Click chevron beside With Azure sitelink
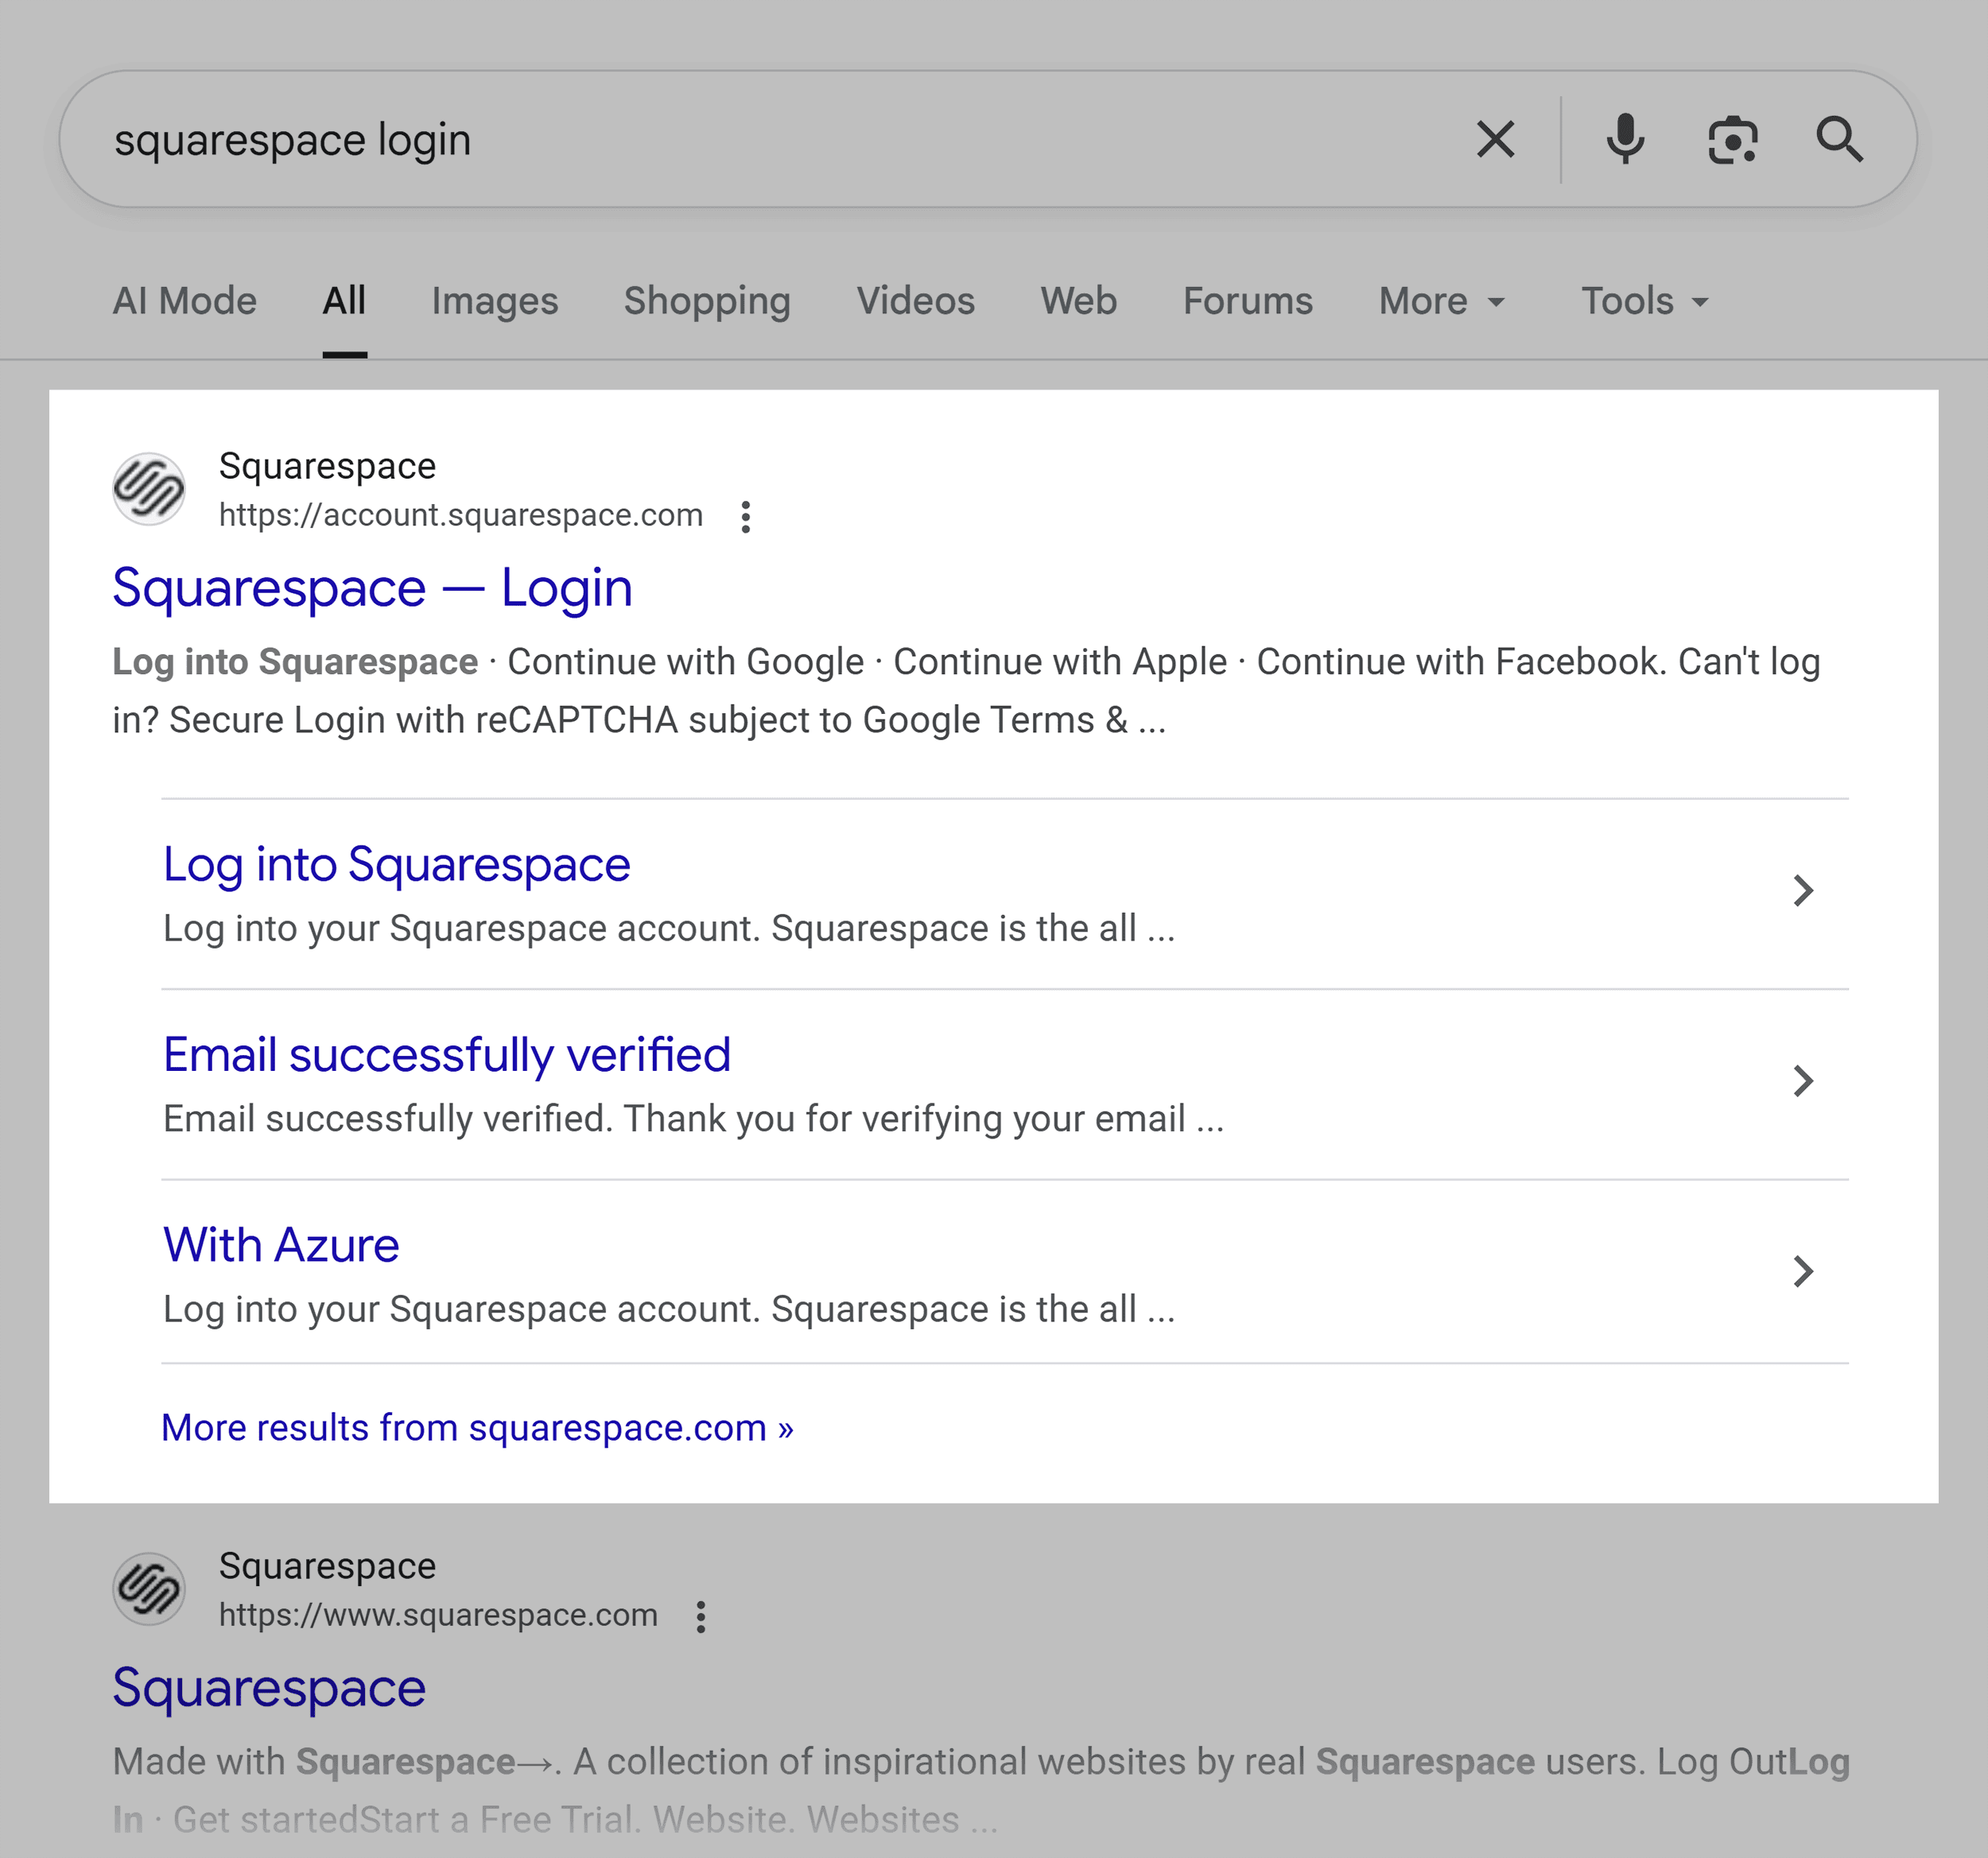Screen dimensions: 1988x1858 pyautogui.click(x=1802, y=1271)
